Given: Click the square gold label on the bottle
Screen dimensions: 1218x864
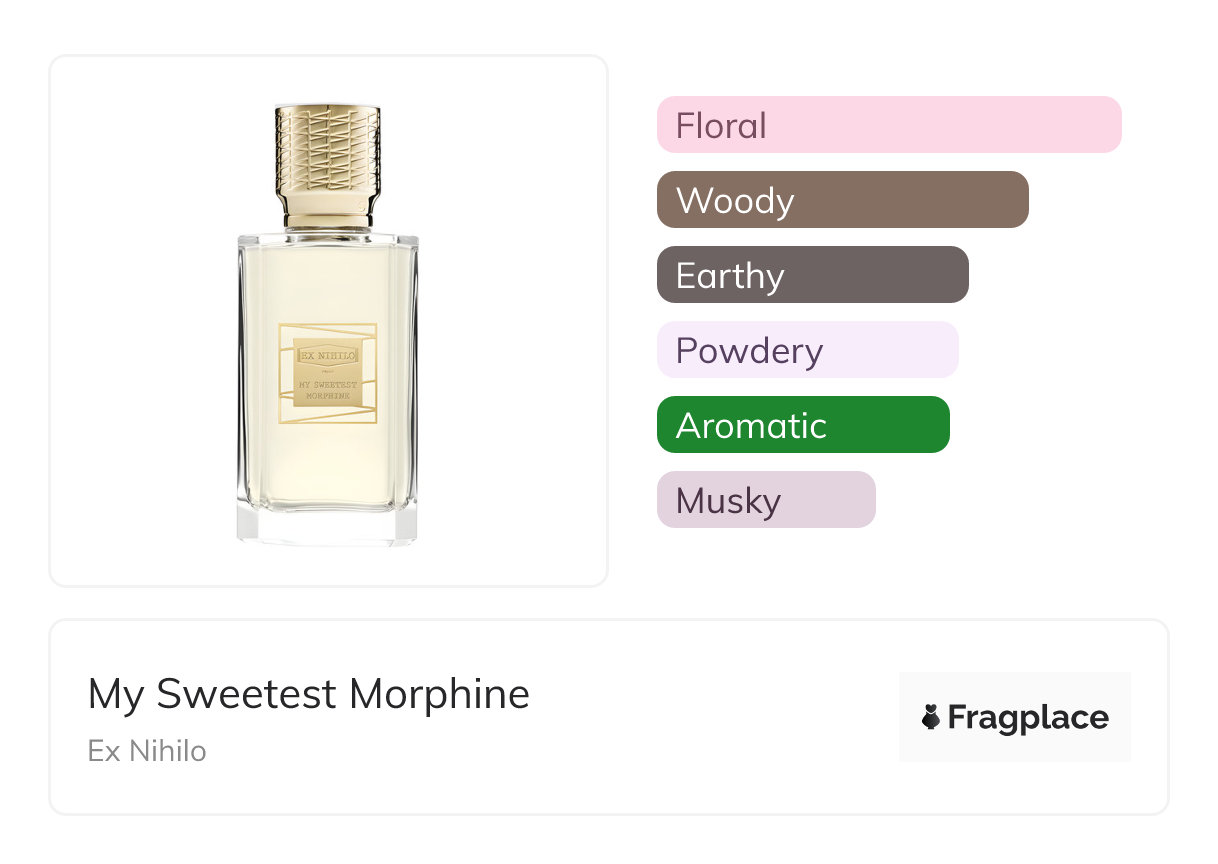Looking at the screenshot, I should [327, 373].
